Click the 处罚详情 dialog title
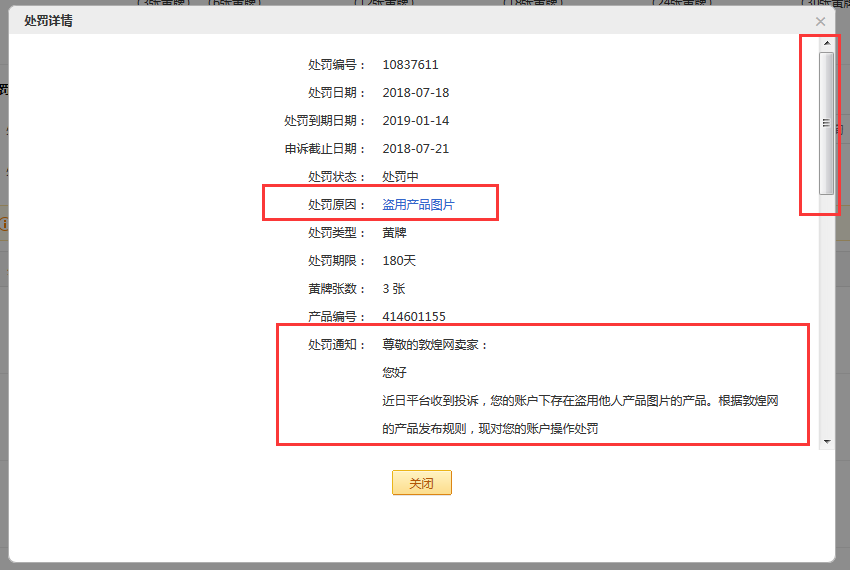Image resolution: width=850 pixels, height=570 pixels. pos(48,21)
